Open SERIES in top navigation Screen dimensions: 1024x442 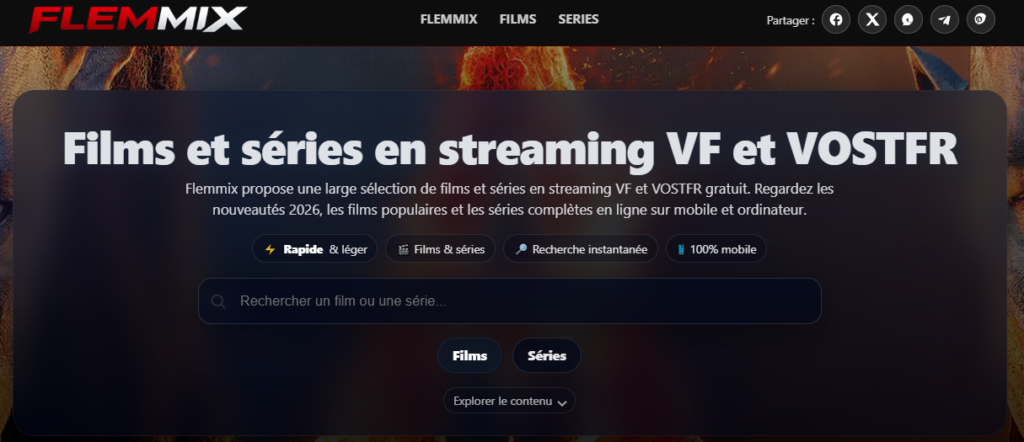[x=578, y=20]
